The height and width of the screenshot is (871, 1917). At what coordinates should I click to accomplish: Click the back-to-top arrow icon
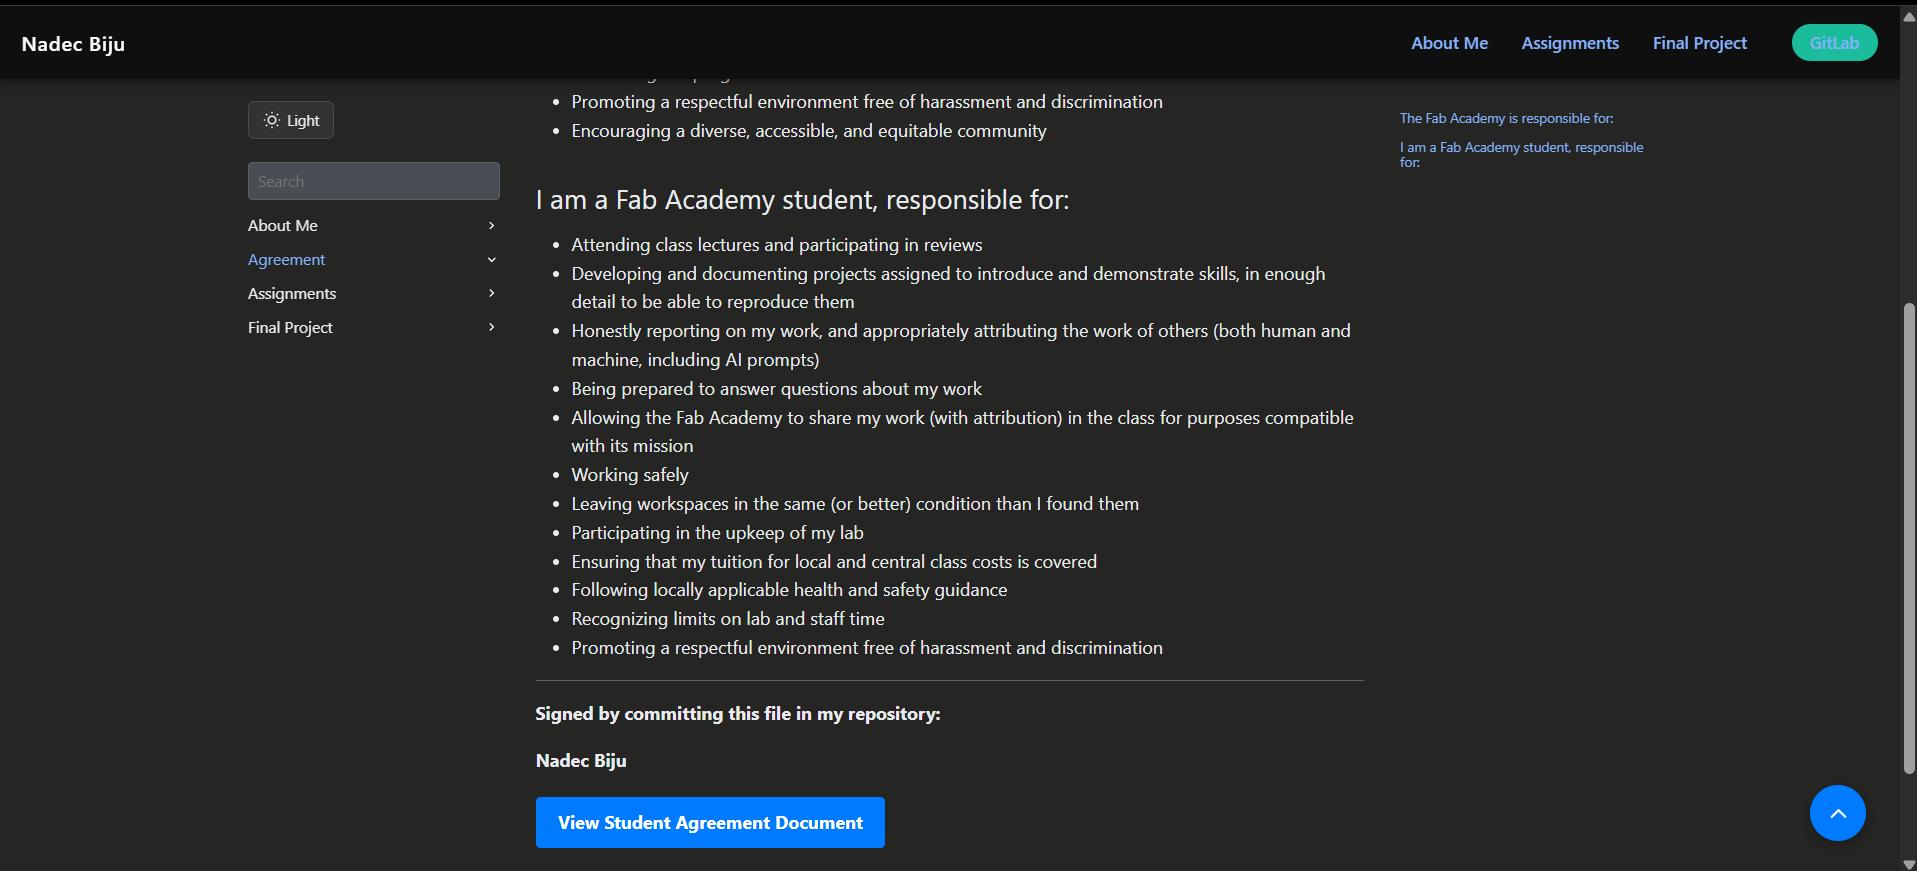click(x=1837, y=813)
